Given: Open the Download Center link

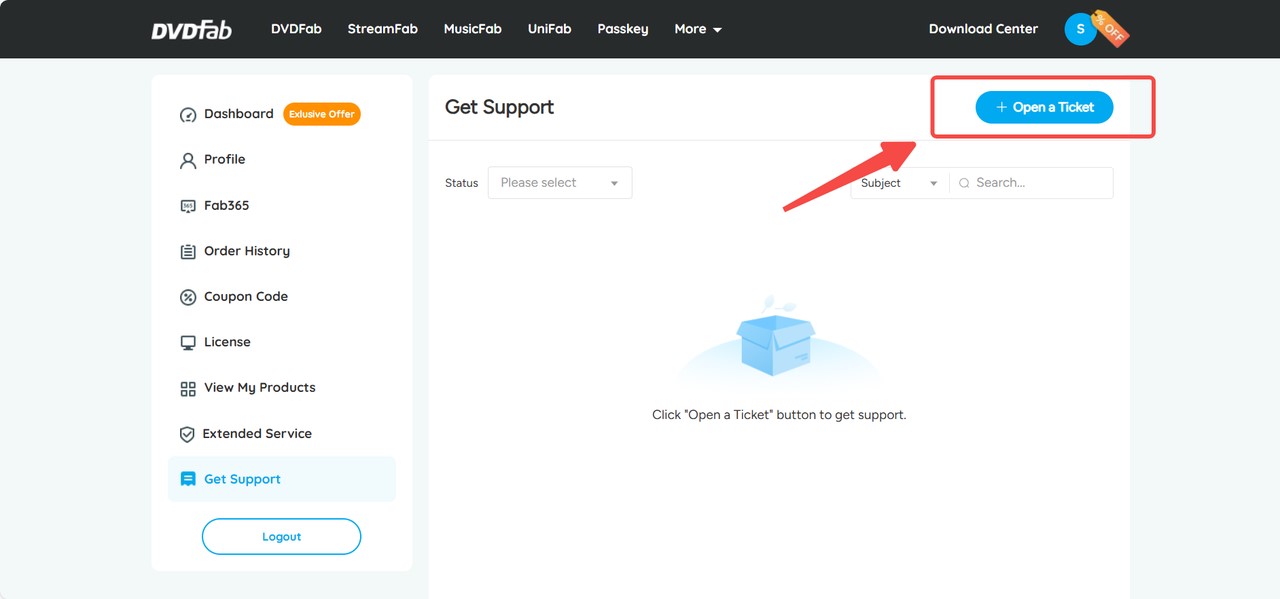Looking at the screenshot, I should click(983, 29).
